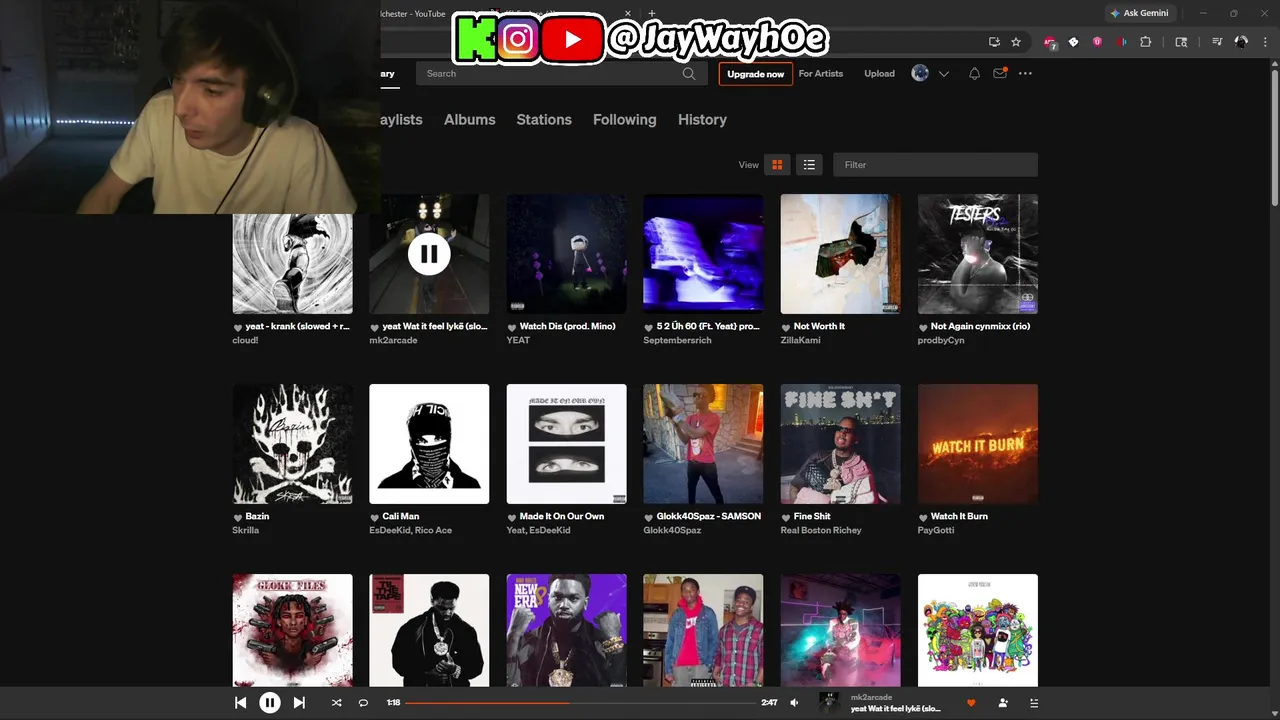
Task: Open the next-up queue list icon
Action: coord(1034,703)
